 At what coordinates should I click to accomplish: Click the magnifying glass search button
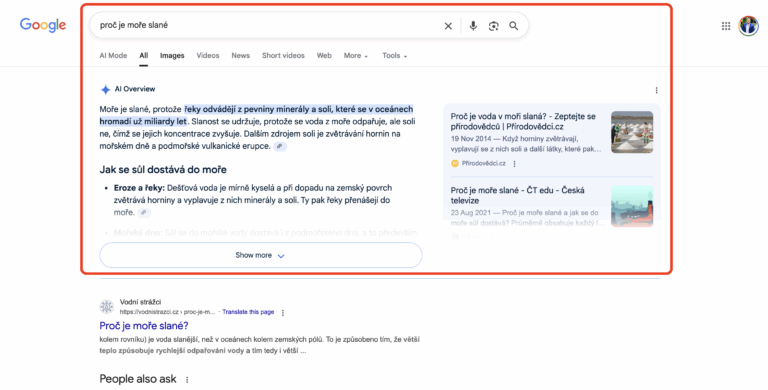click(x=513, y=26)
